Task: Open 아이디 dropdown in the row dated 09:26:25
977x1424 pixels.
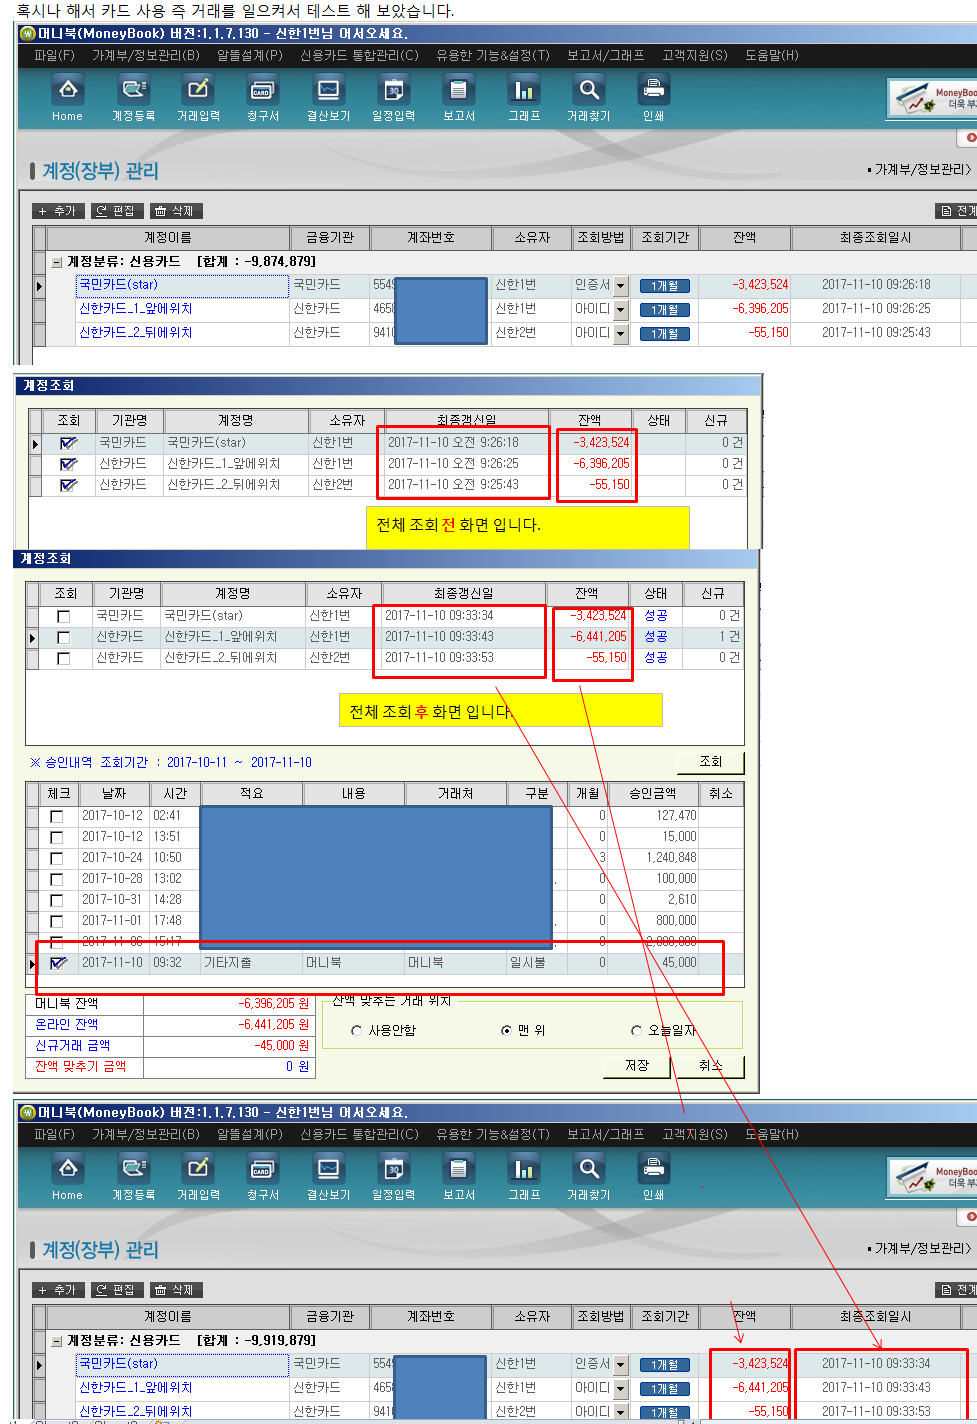Action: (620, 310)
